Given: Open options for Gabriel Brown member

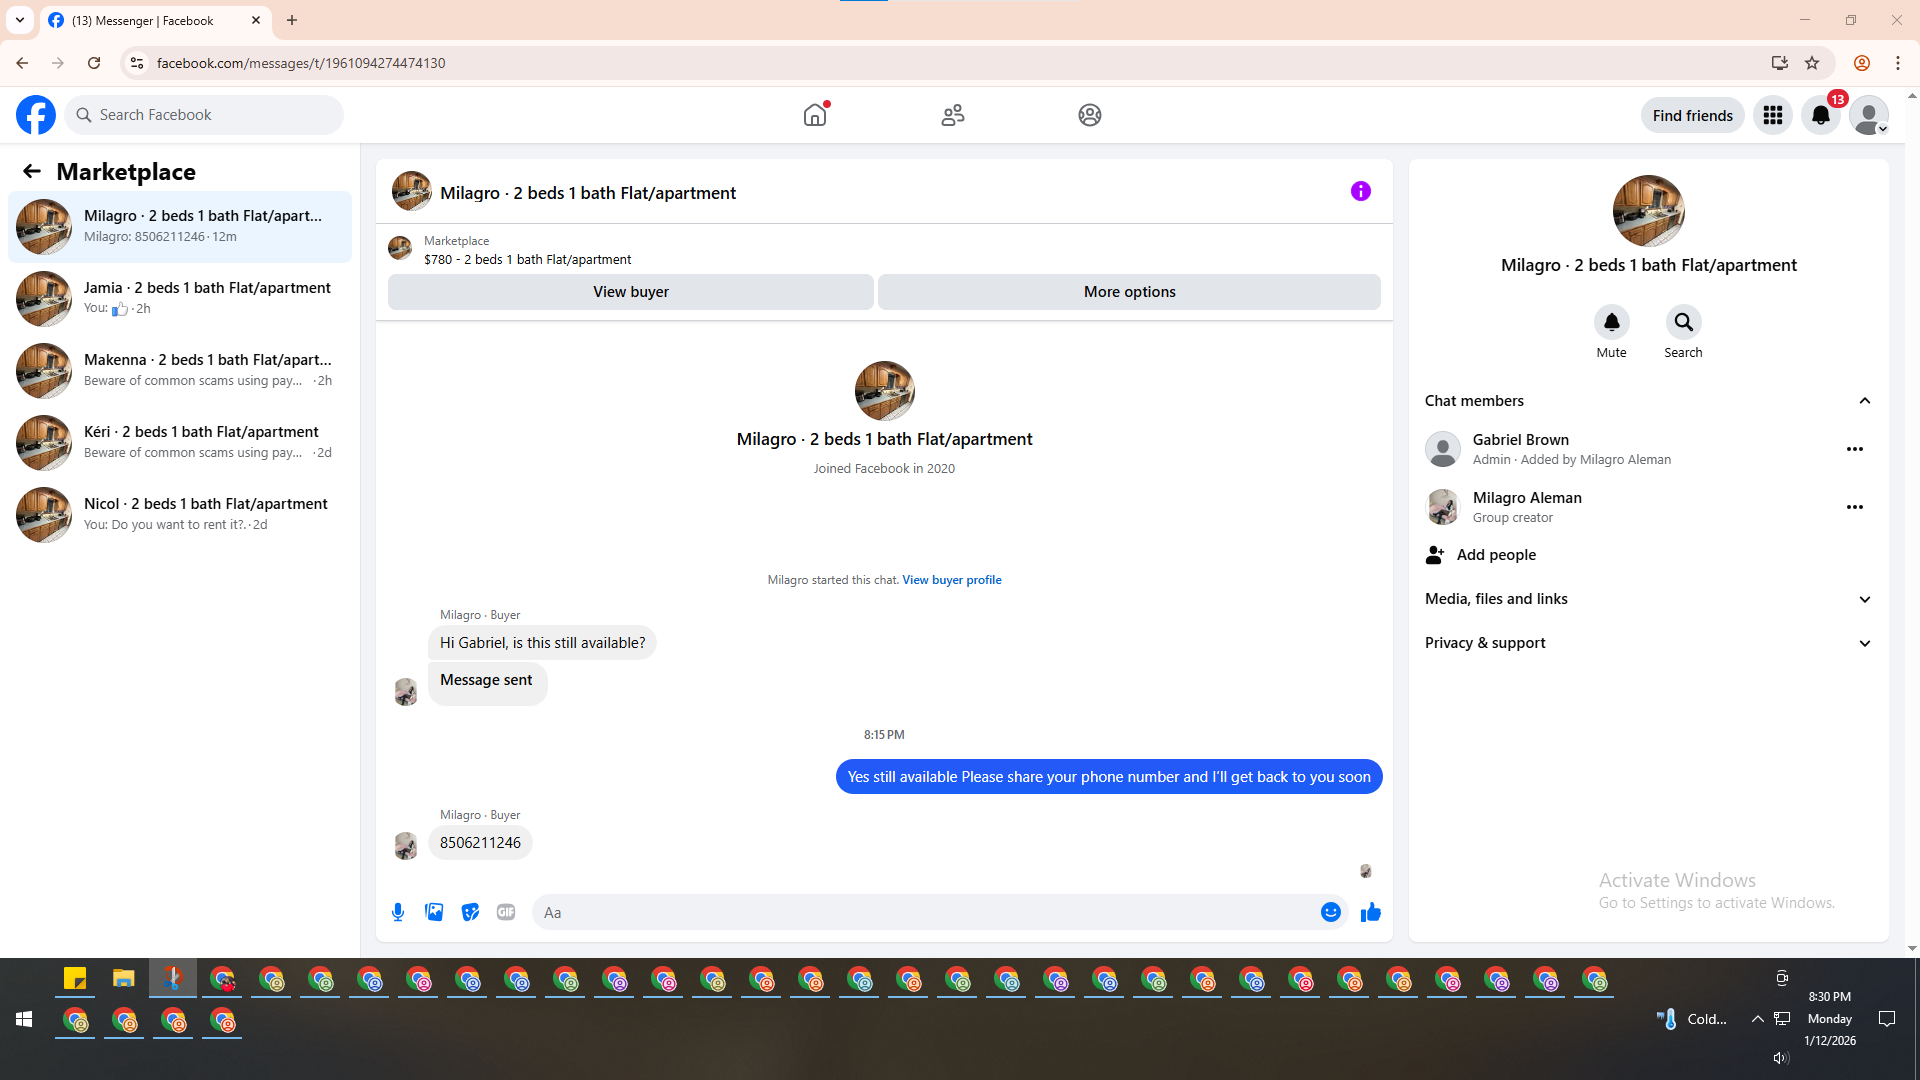Looking at the screenshot, I should [x=1854, y=449].
